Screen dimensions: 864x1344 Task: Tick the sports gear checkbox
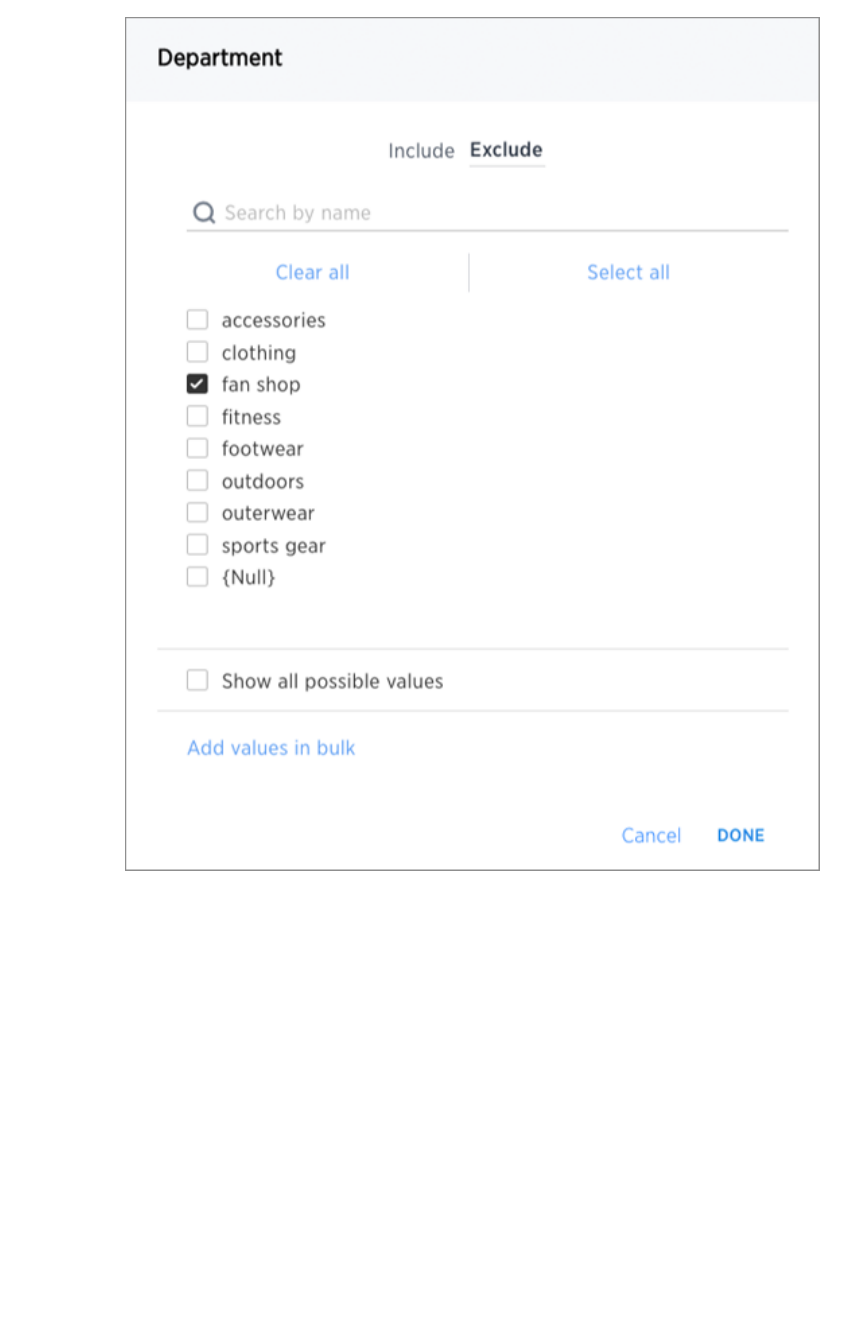tap(197, 545)
